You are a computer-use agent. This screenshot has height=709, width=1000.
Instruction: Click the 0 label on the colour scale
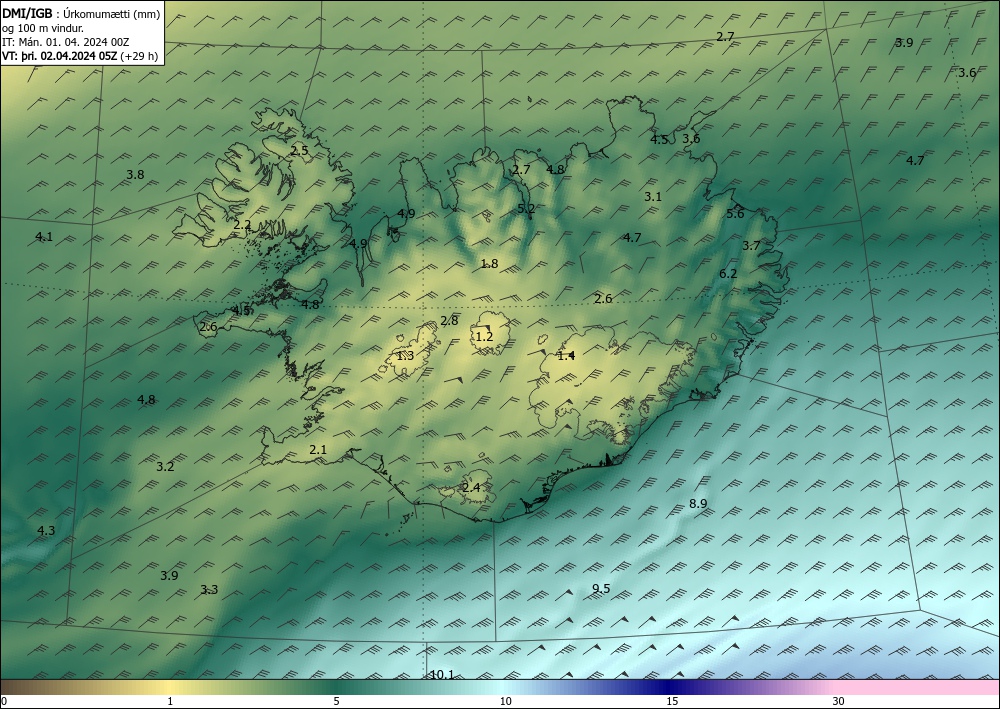click(4, 701)
